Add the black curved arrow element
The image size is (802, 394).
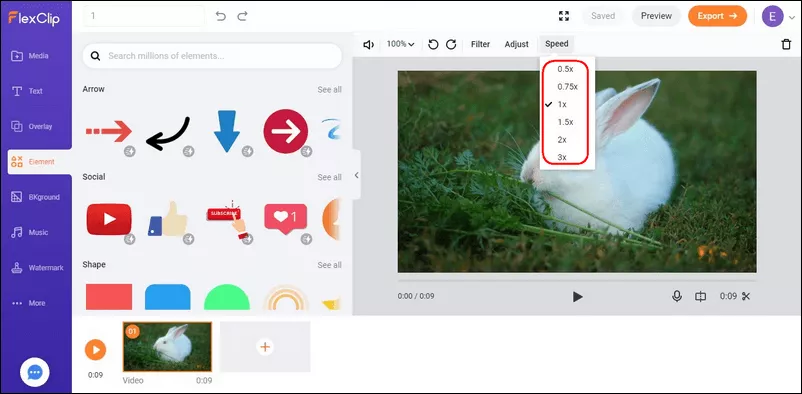(168, 134)
